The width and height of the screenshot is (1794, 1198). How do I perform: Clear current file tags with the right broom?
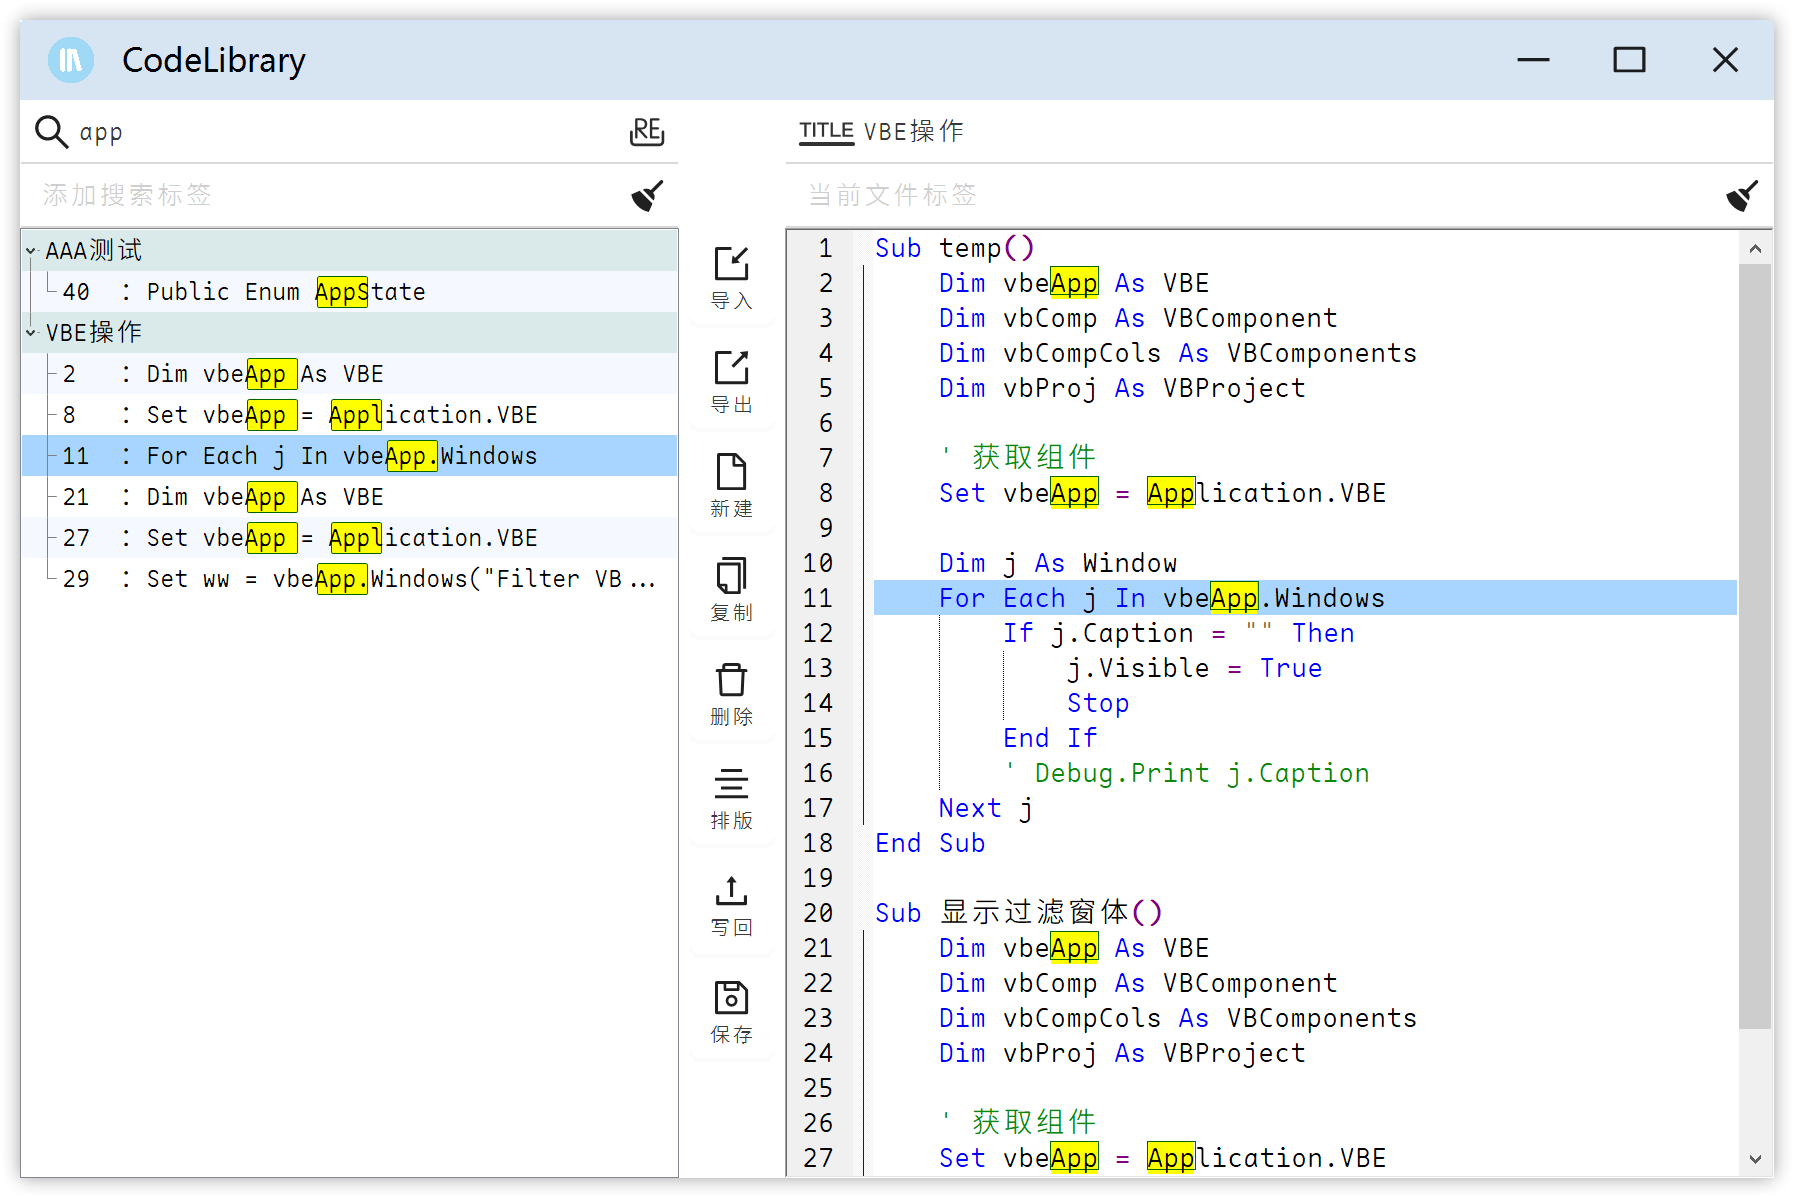[1742, 195]
